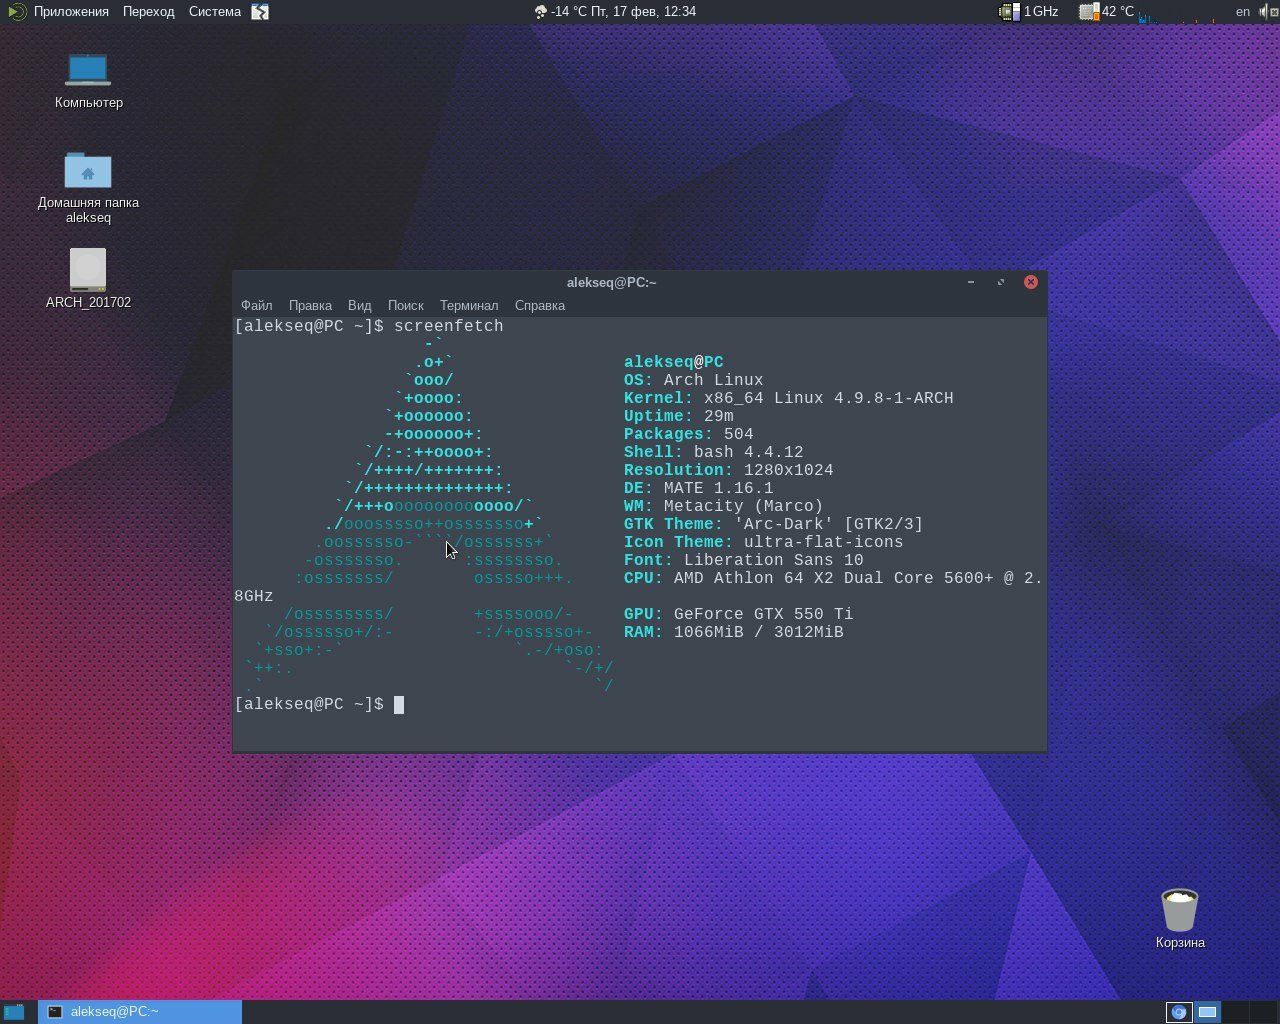Click the Kernel version line
1280x1024 pixels.
(x=788, y=398)
